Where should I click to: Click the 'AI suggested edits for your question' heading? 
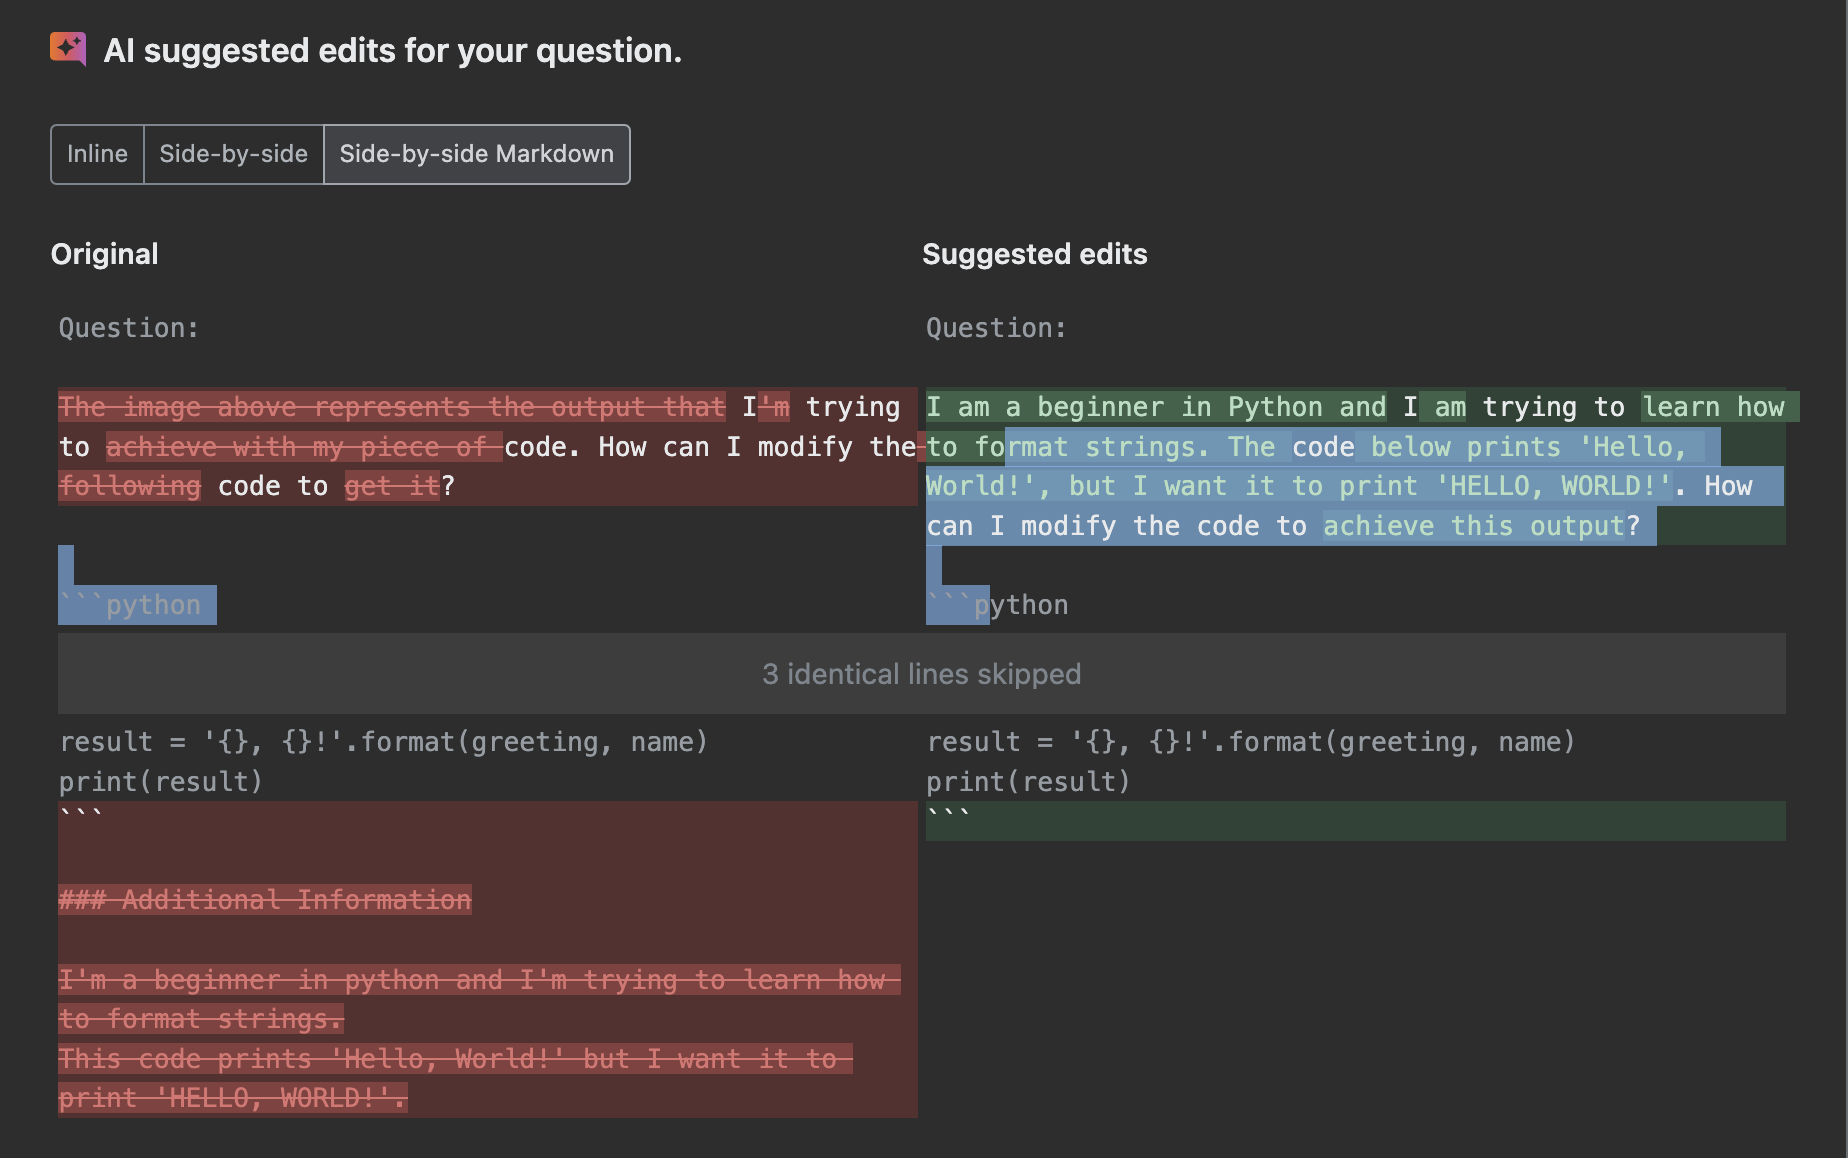(x=392, y=51)
